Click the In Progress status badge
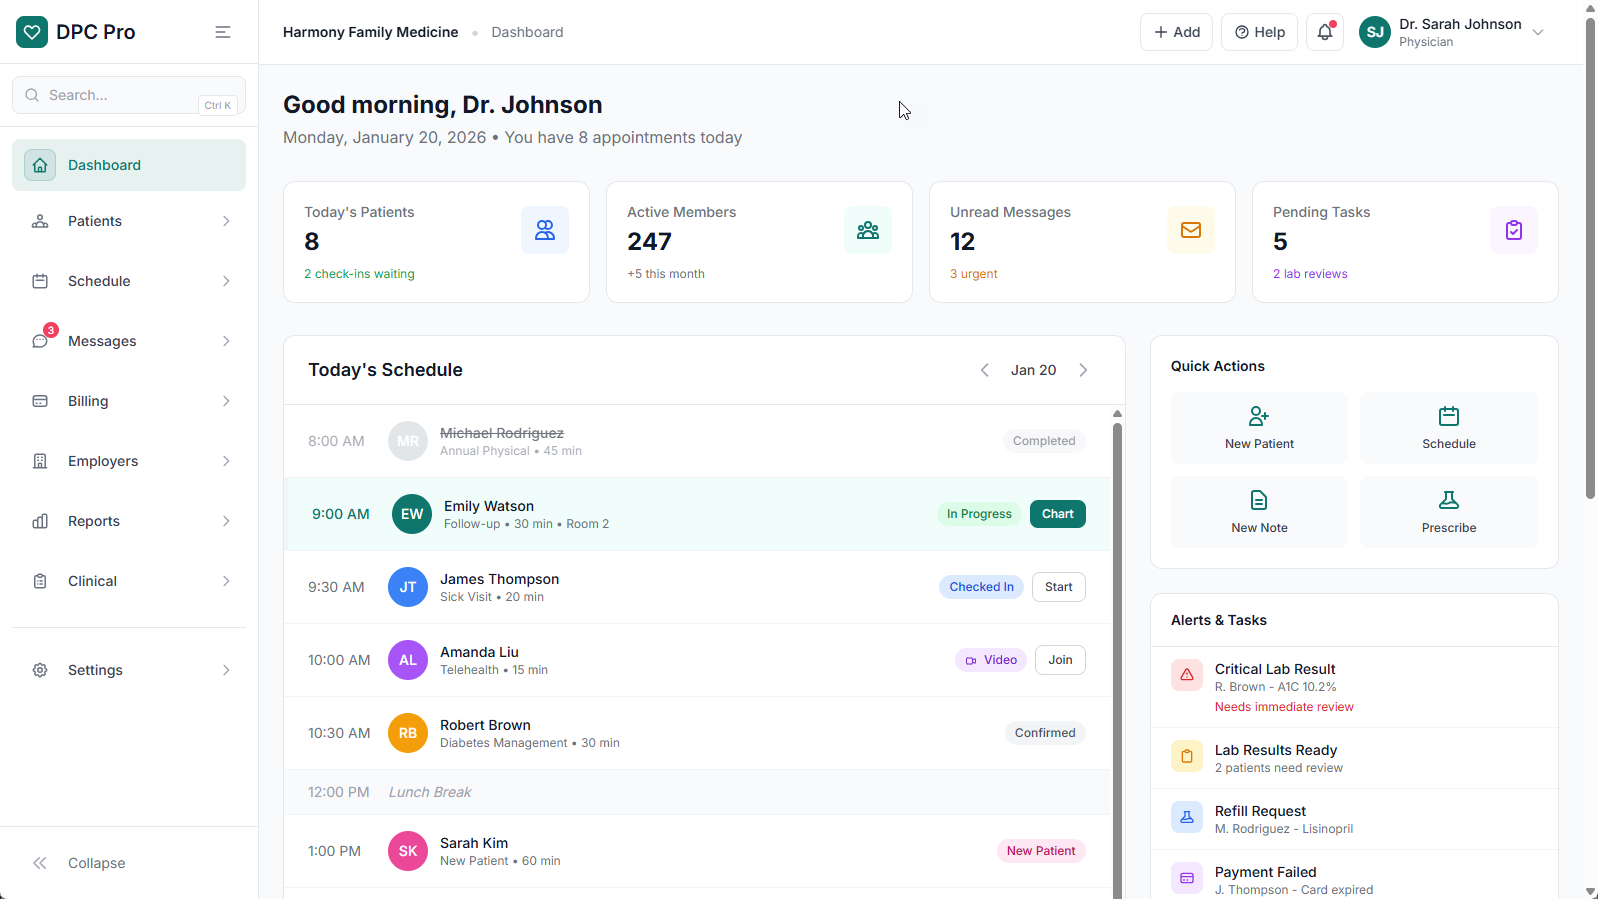The height and width of the screenshot is (899, 1598). point(979,514)
